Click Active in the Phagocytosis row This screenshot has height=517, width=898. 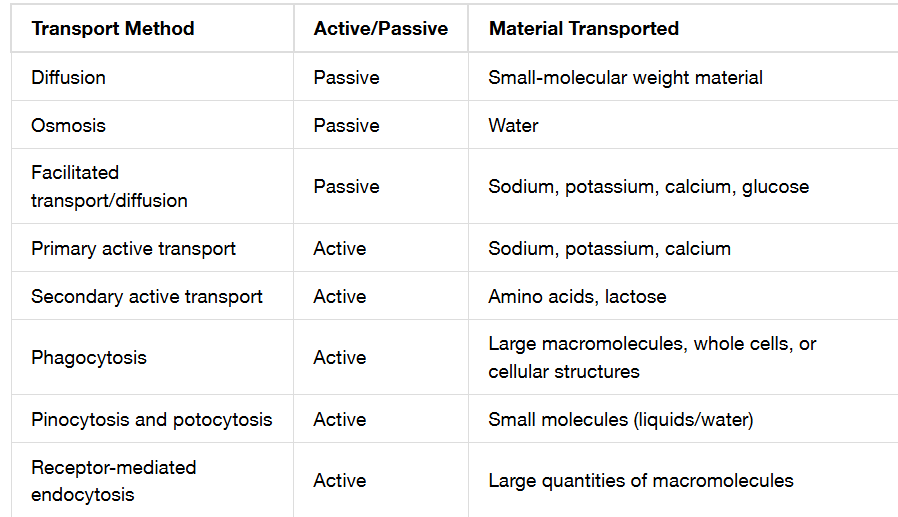pyautogui.click(x=340, y=357)
